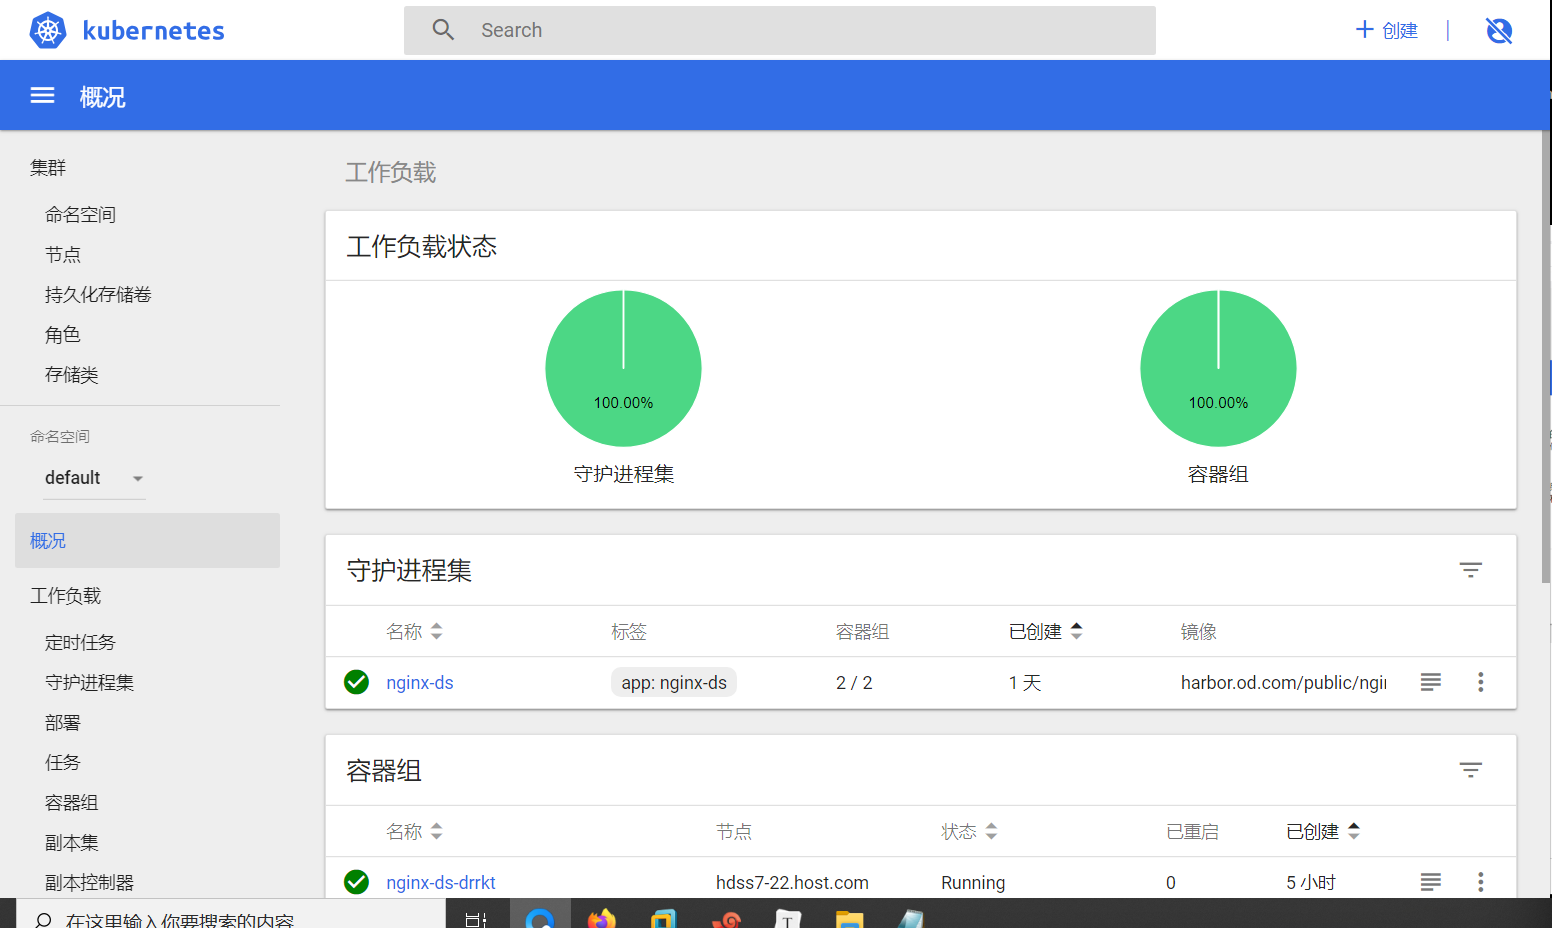1552x928 pixels.
Task: Click the green 守护进程集 pie chart
Action: pyautogui.click(x=623, y=368)
